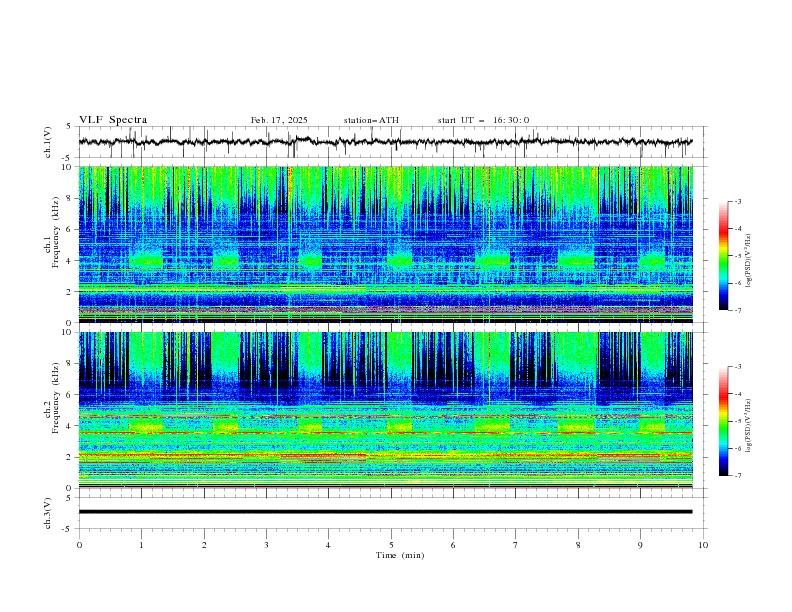
Task: Click the "5" tick on ch.3(V) axis
Action: [x=68, y=498]
